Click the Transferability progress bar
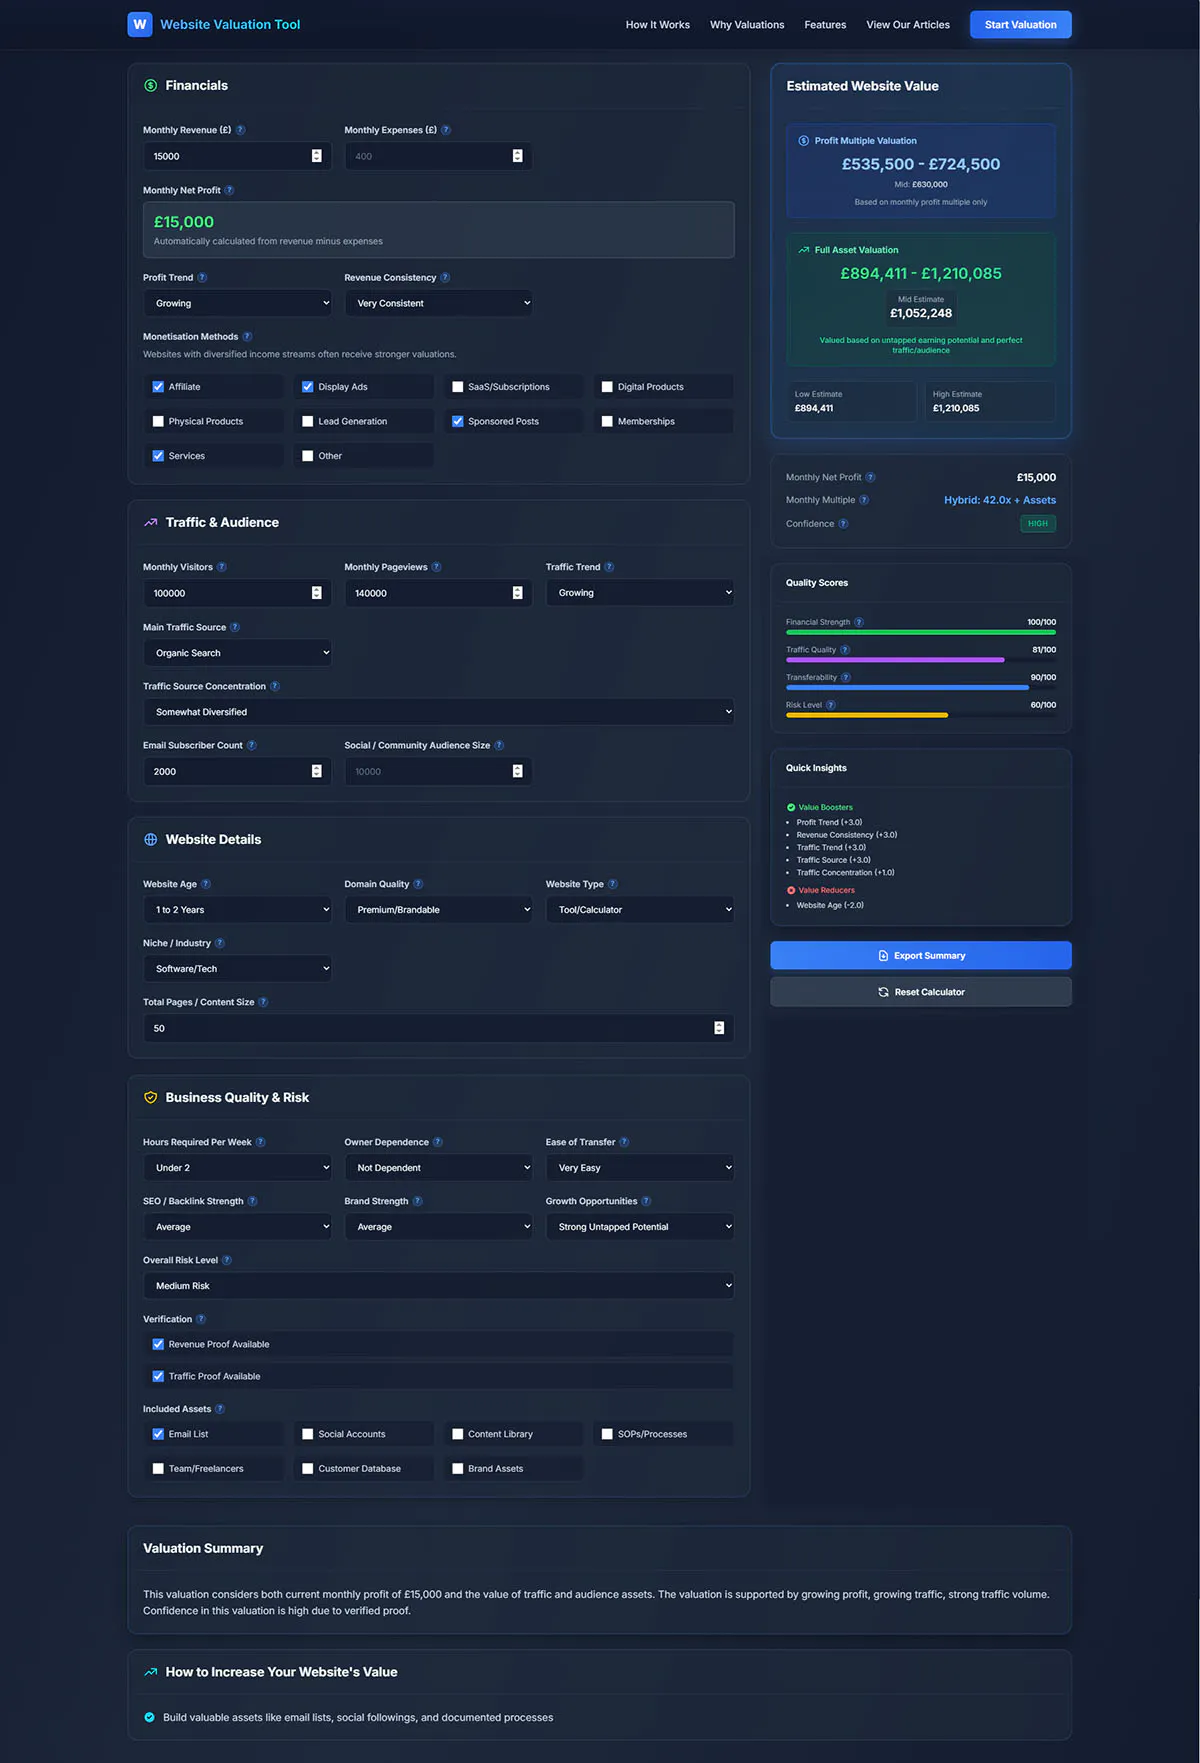The height and width of the screenshot is (1763, 1200). pyautogui.click(x=921, y=688)
